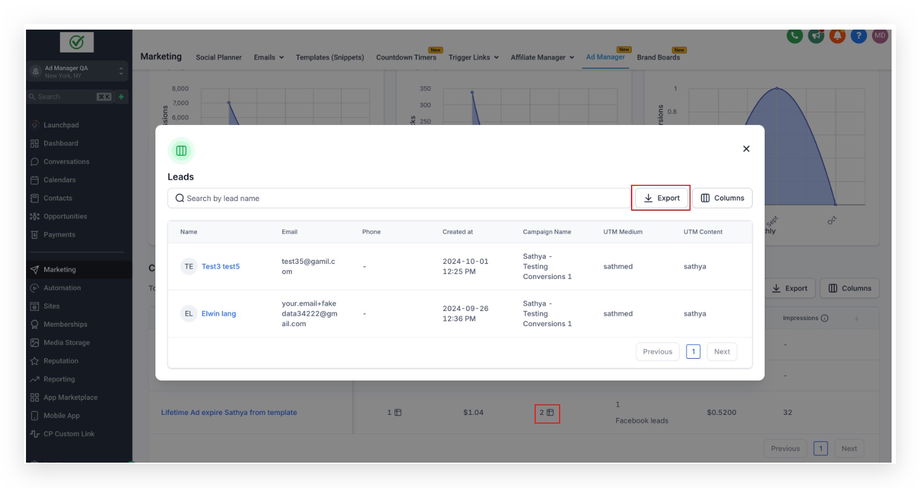920x488 pixels.
Task: Click the green plus quick-add icon
Action: click(121, 97)
